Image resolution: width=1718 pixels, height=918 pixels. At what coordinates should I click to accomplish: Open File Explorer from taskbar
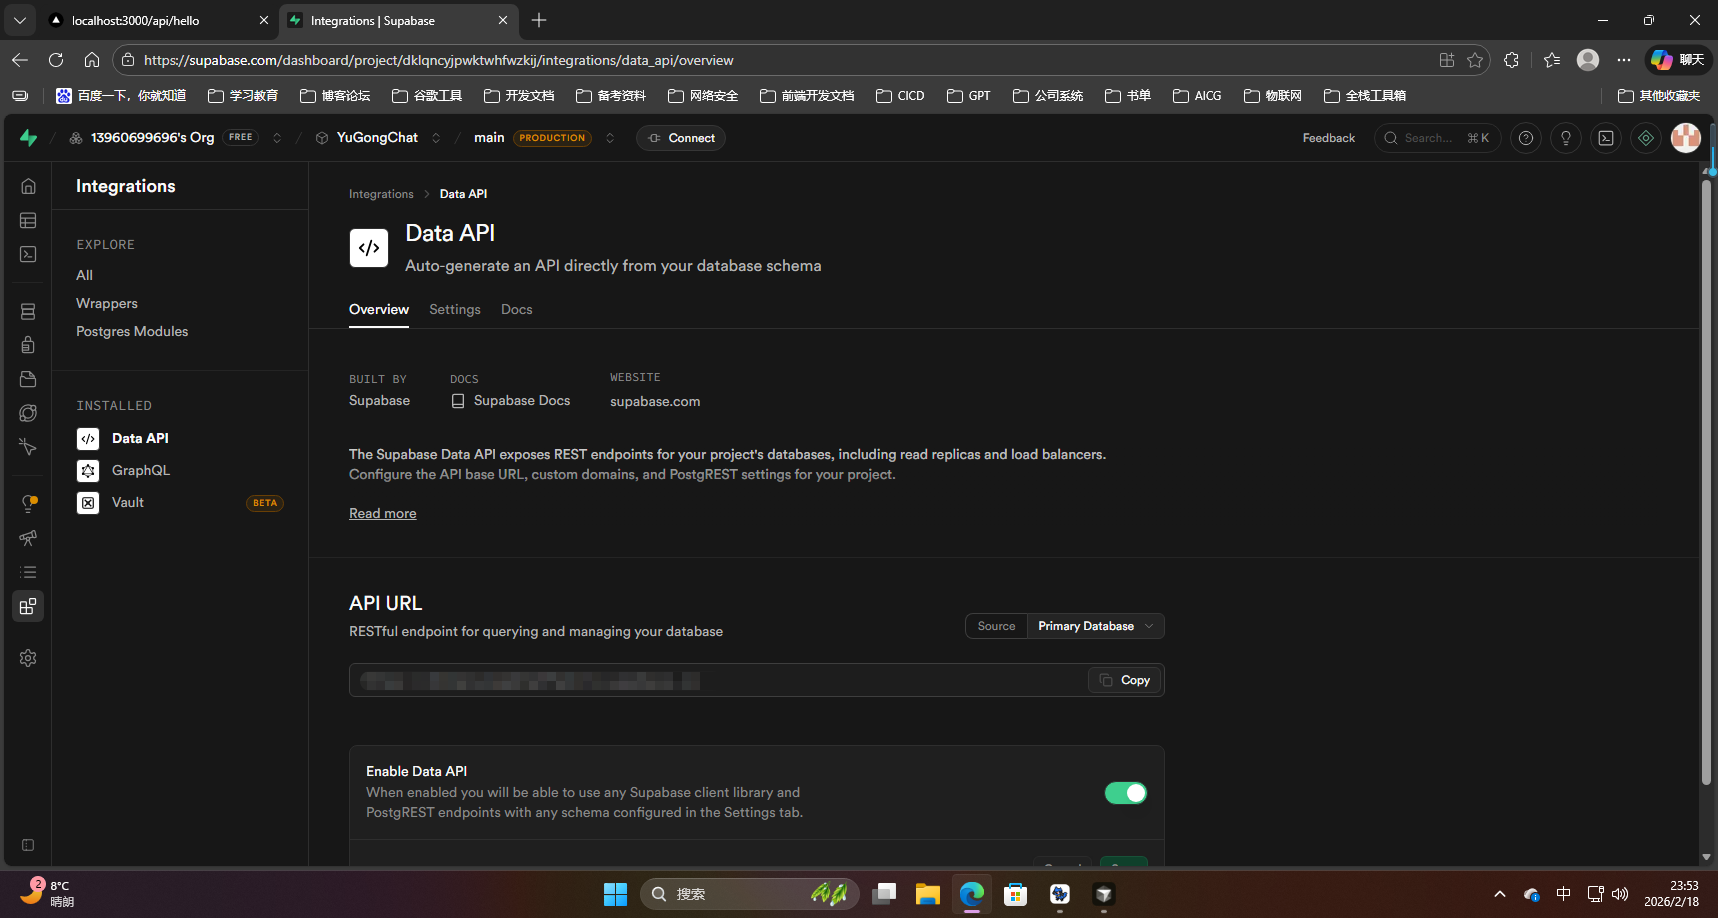(x=928, y=894)
